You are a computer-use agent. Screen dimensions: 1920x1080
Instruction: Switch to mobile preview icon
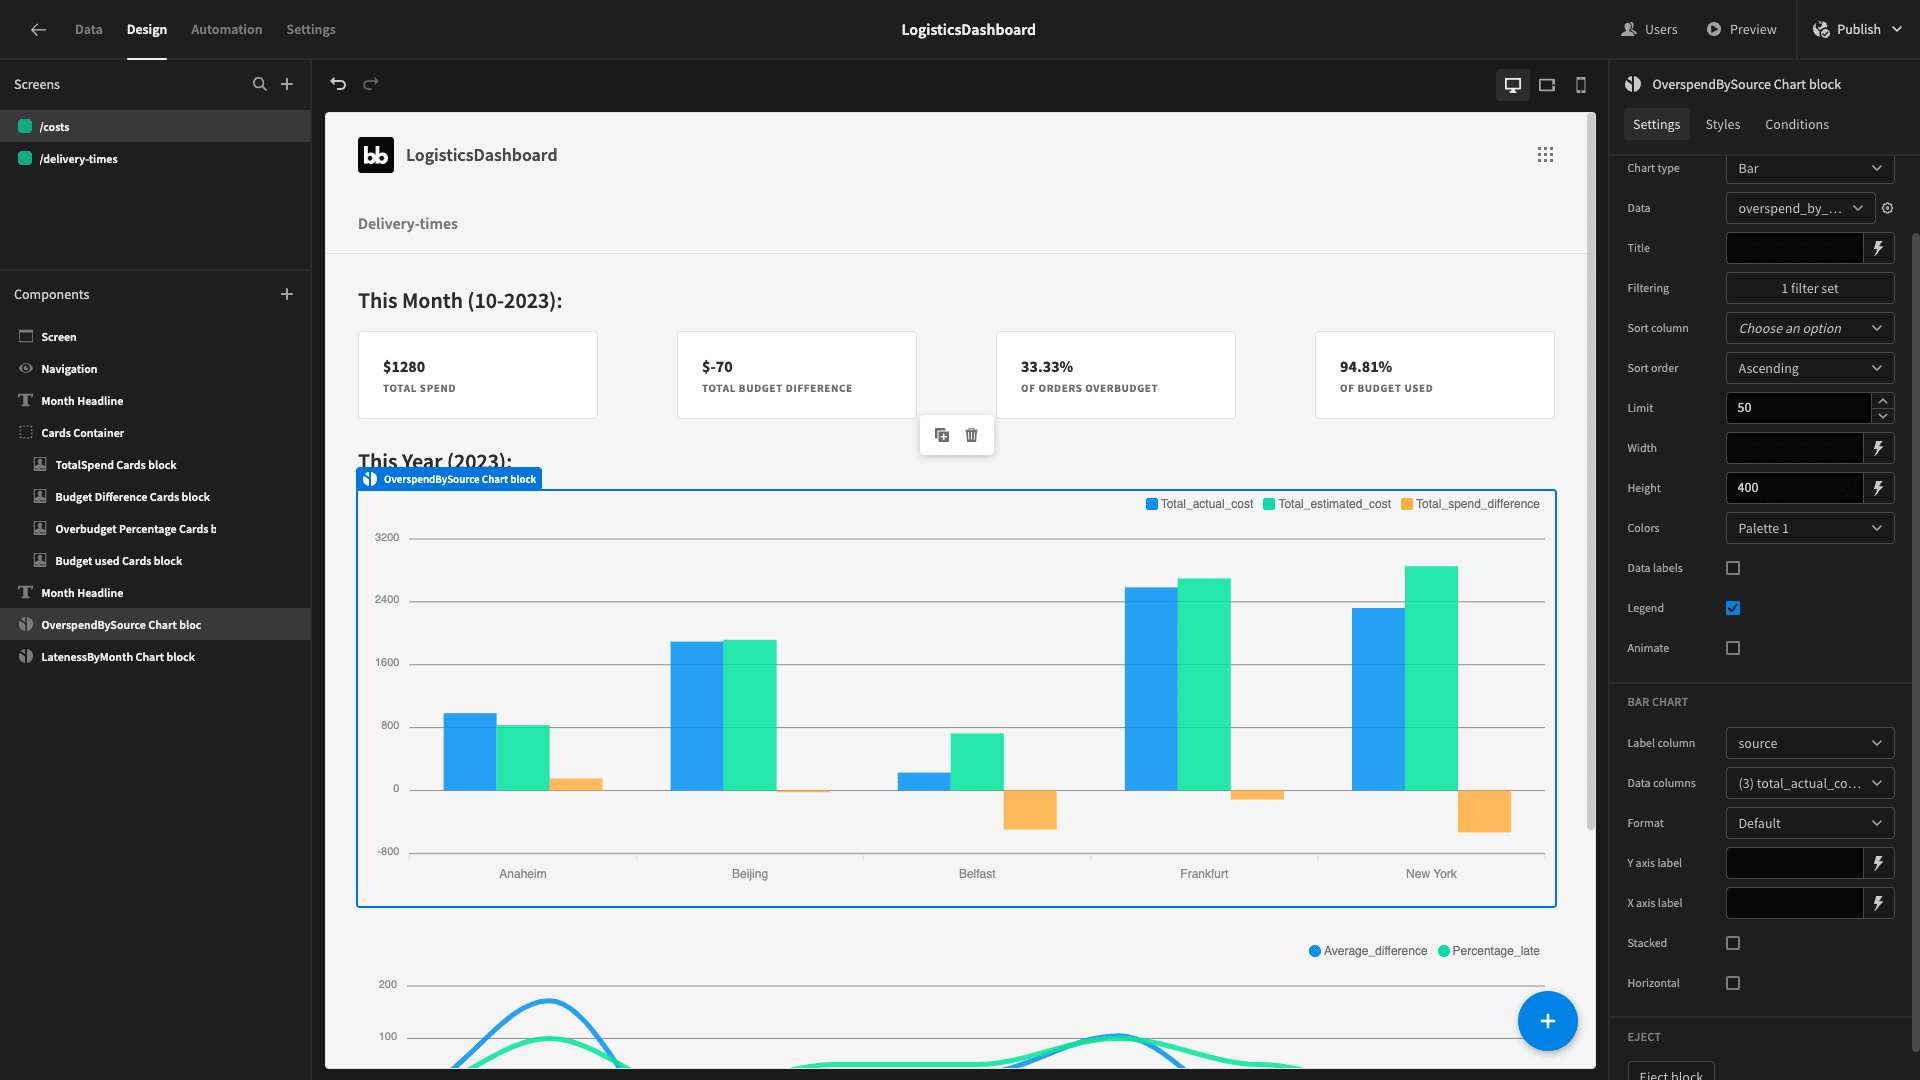[x=1581, y=85]
